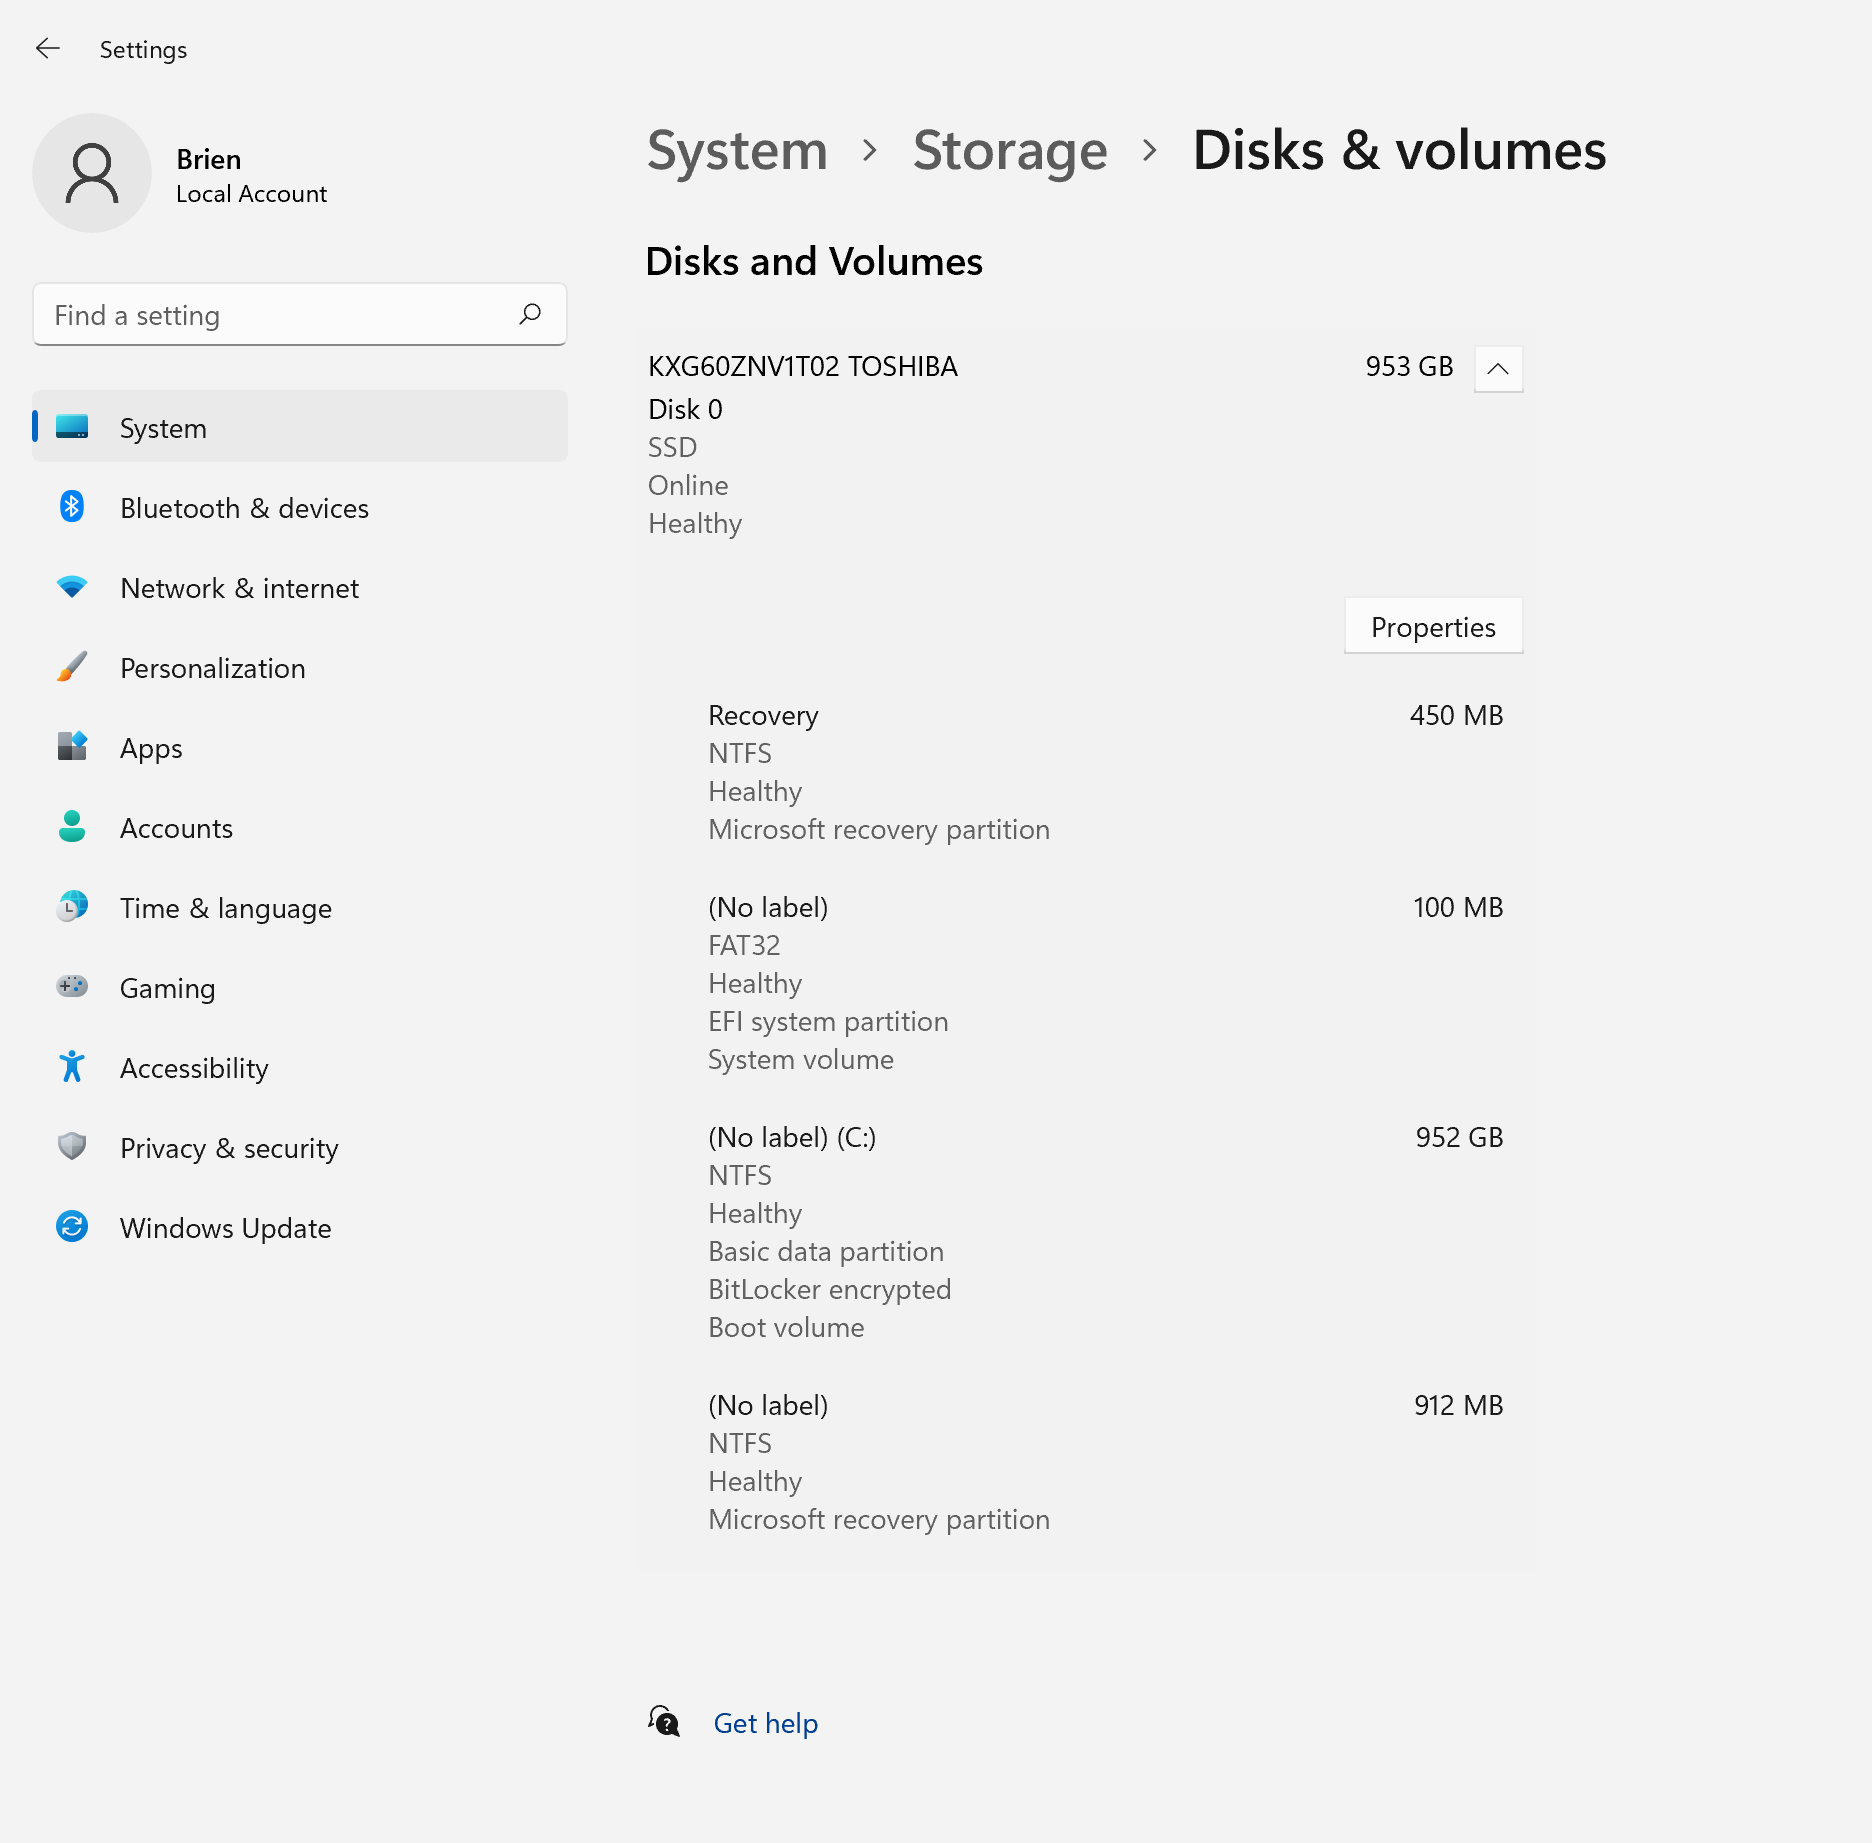
Task: Click the back arrow to return
Action: point(47,48)
